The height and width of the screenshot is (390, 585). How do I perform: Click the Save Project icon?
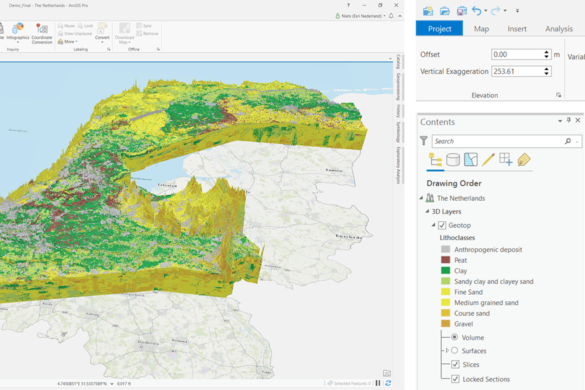(x=462, y=11)
